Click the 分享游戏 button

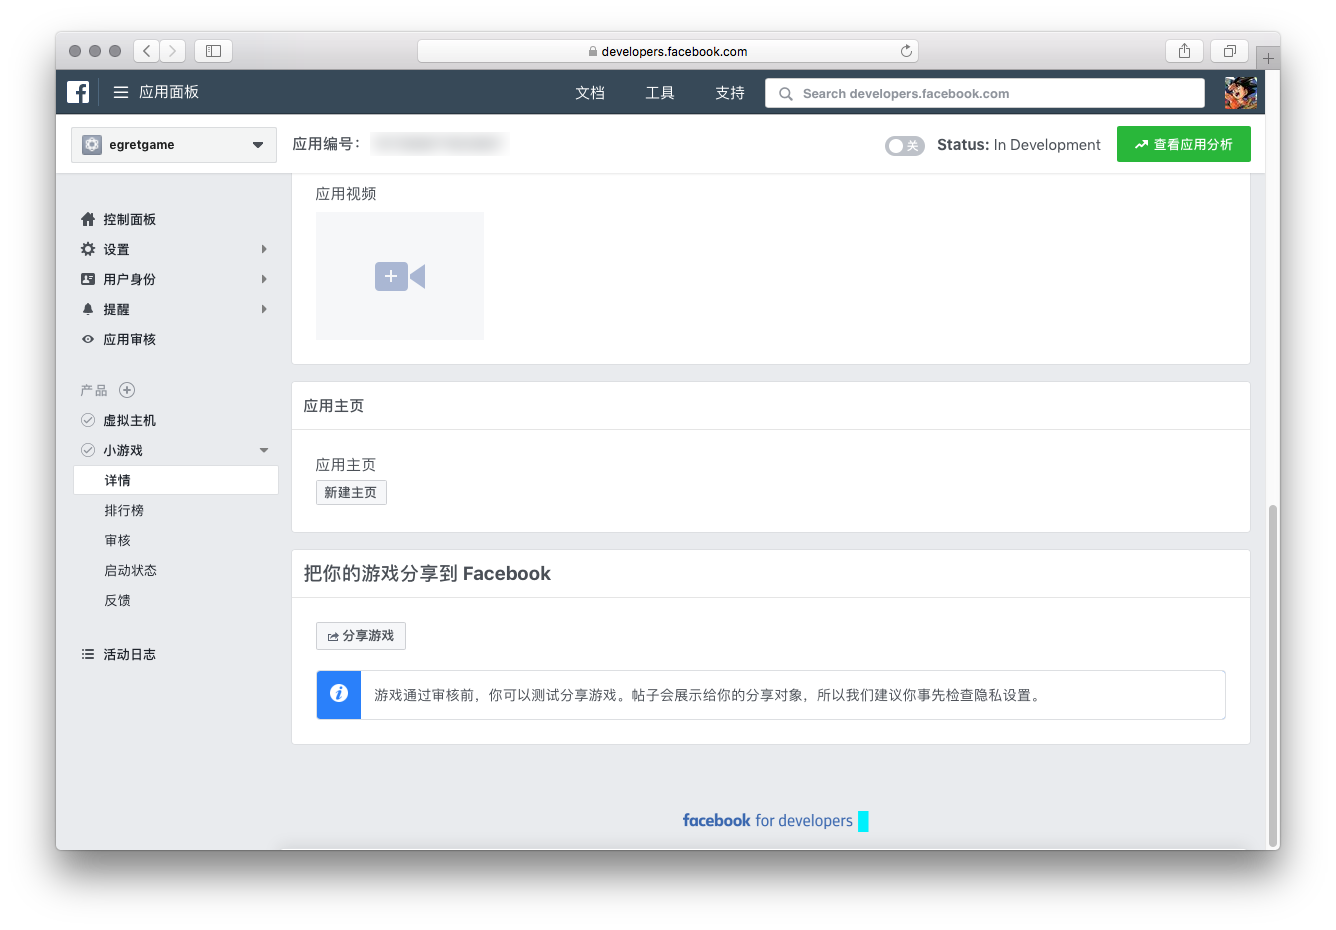pyautogui.click(x=361, y=636)
